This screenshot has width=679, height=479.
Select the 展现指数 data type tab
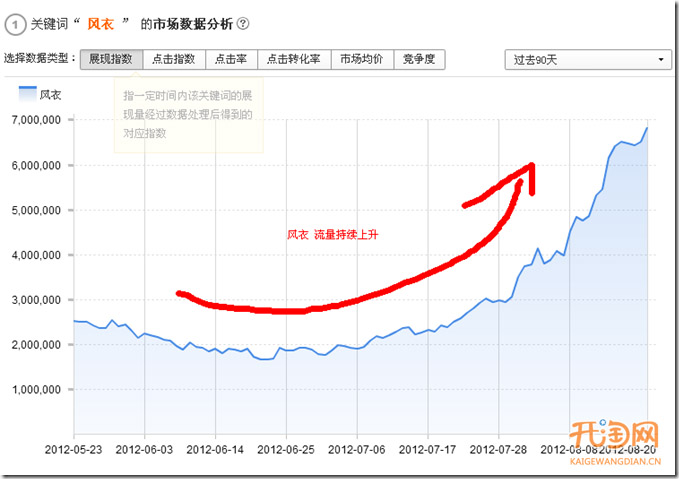click(111, 59)
